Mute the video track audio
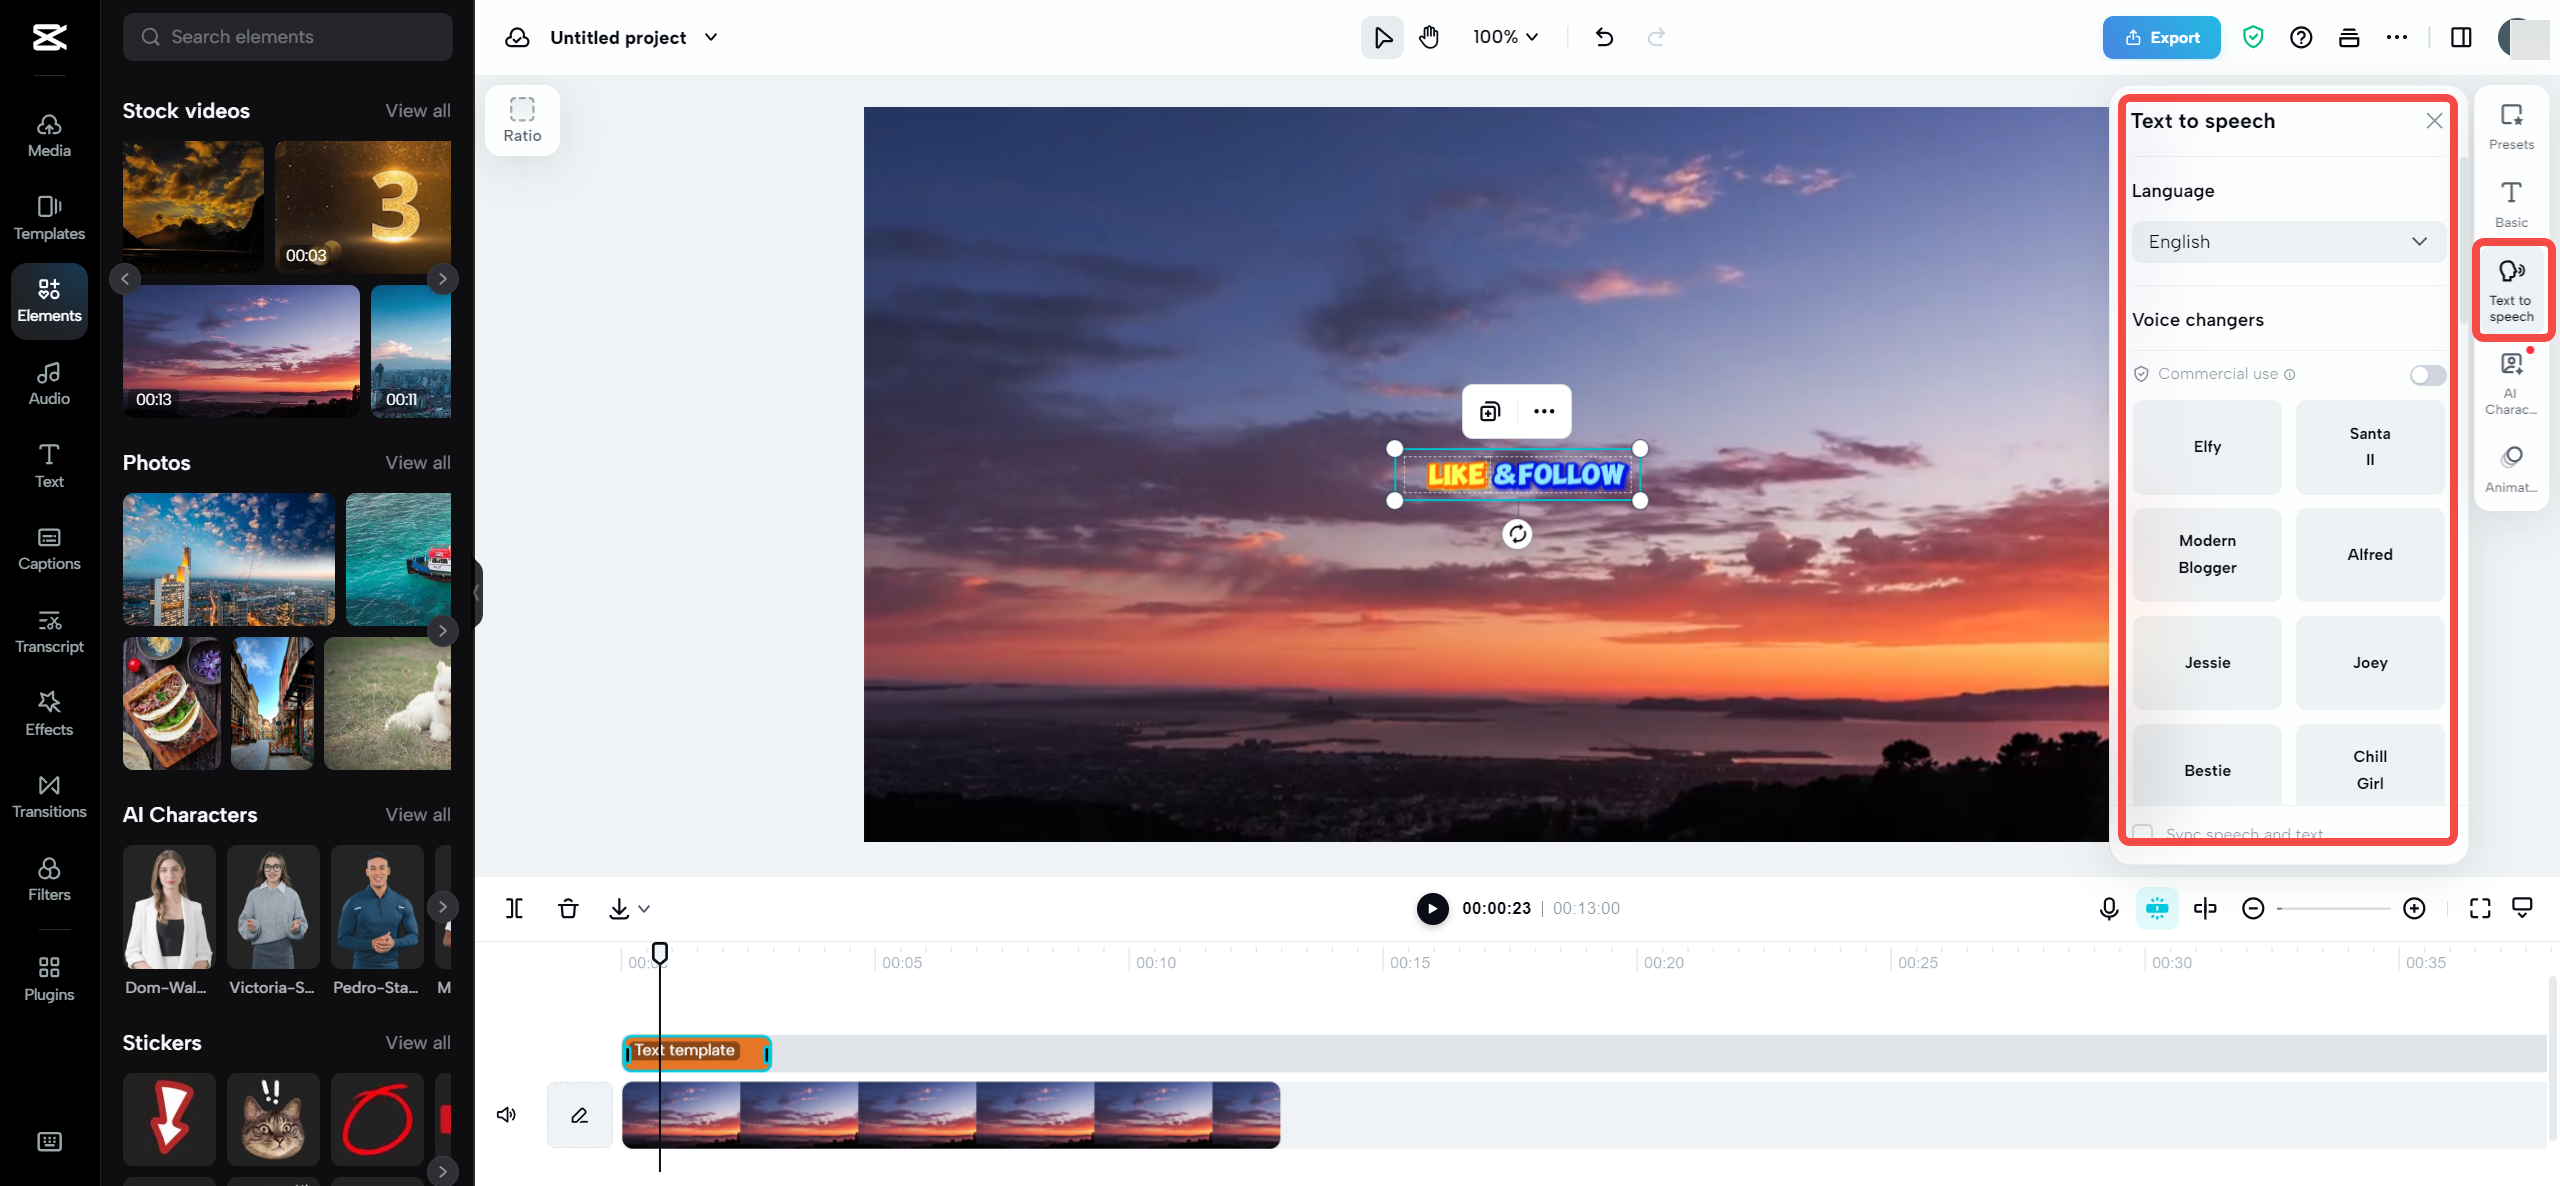The image size is (2560, 1186). click(x=506, y=1114)
